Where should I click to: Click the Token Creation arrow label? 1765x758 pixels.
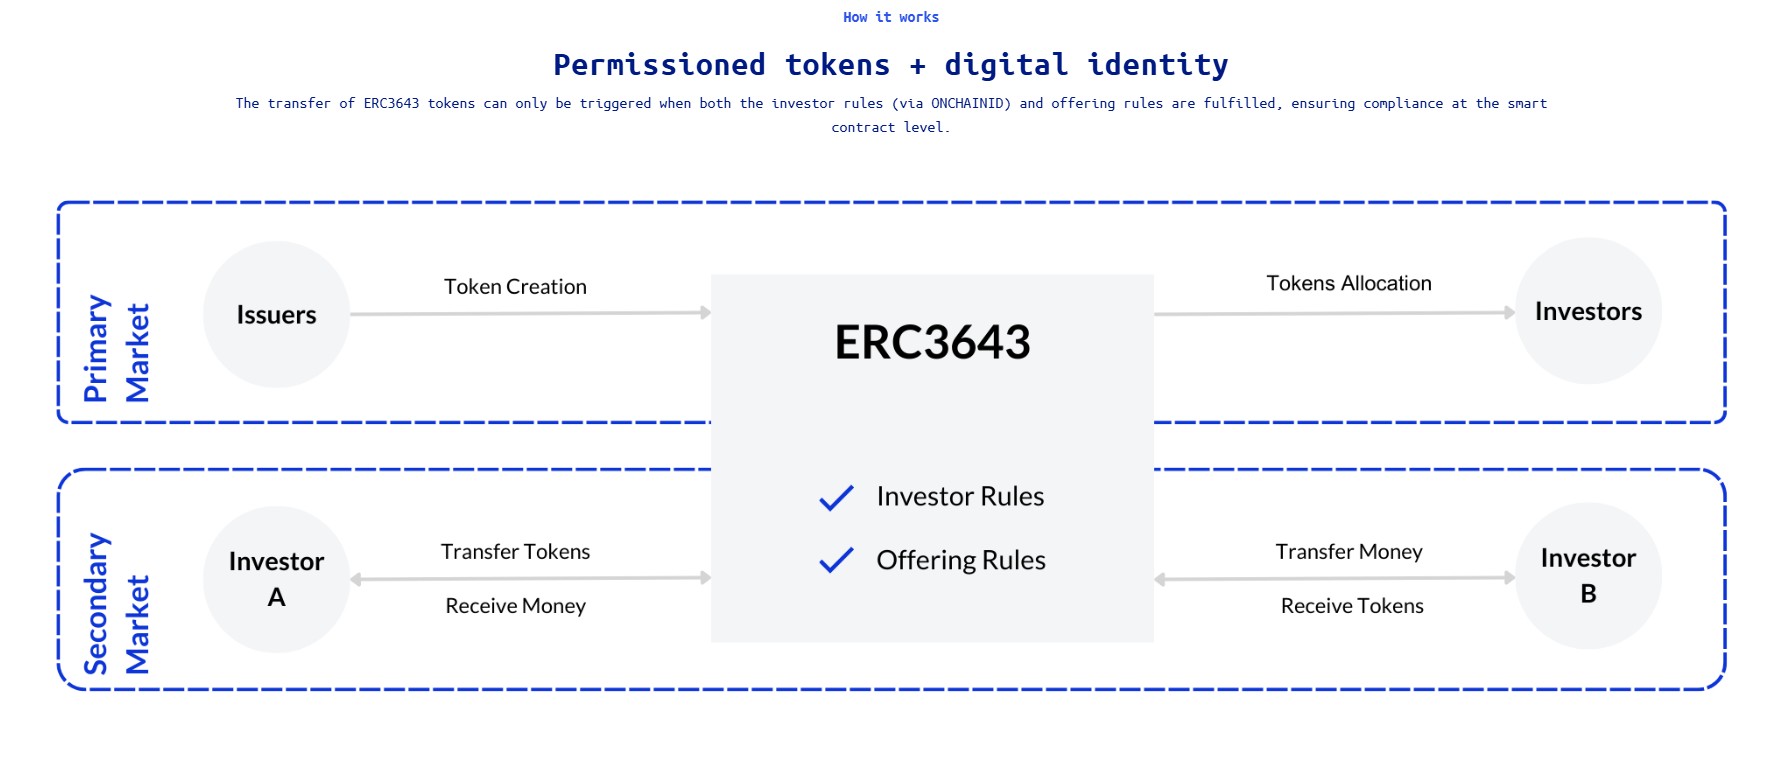tap(515, 287)
